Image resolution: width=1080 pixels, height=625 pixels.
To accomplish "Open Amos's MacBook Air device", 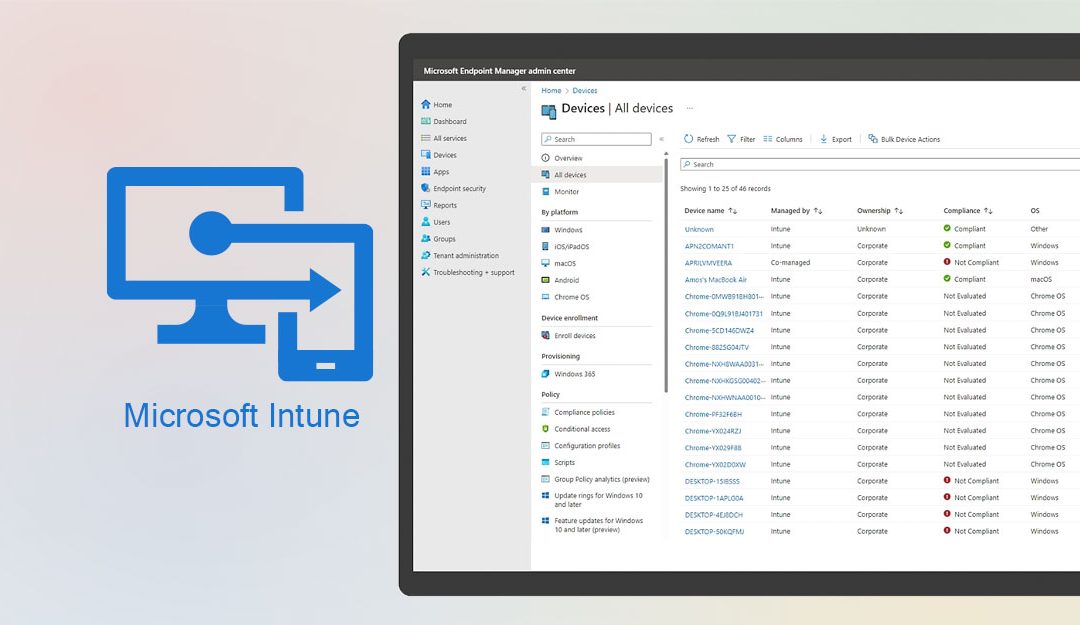I will 716,280.
